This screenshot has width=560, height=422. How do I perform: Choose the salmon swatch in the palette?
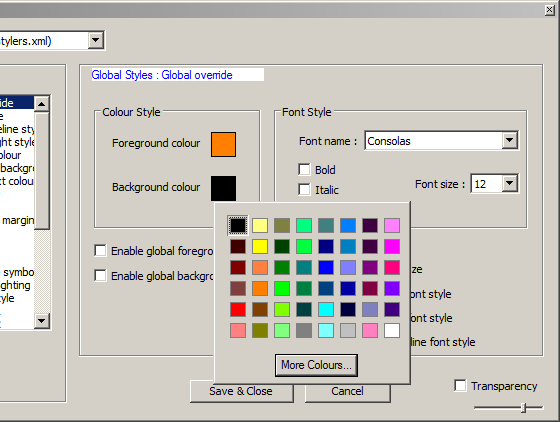click(238, 331)
